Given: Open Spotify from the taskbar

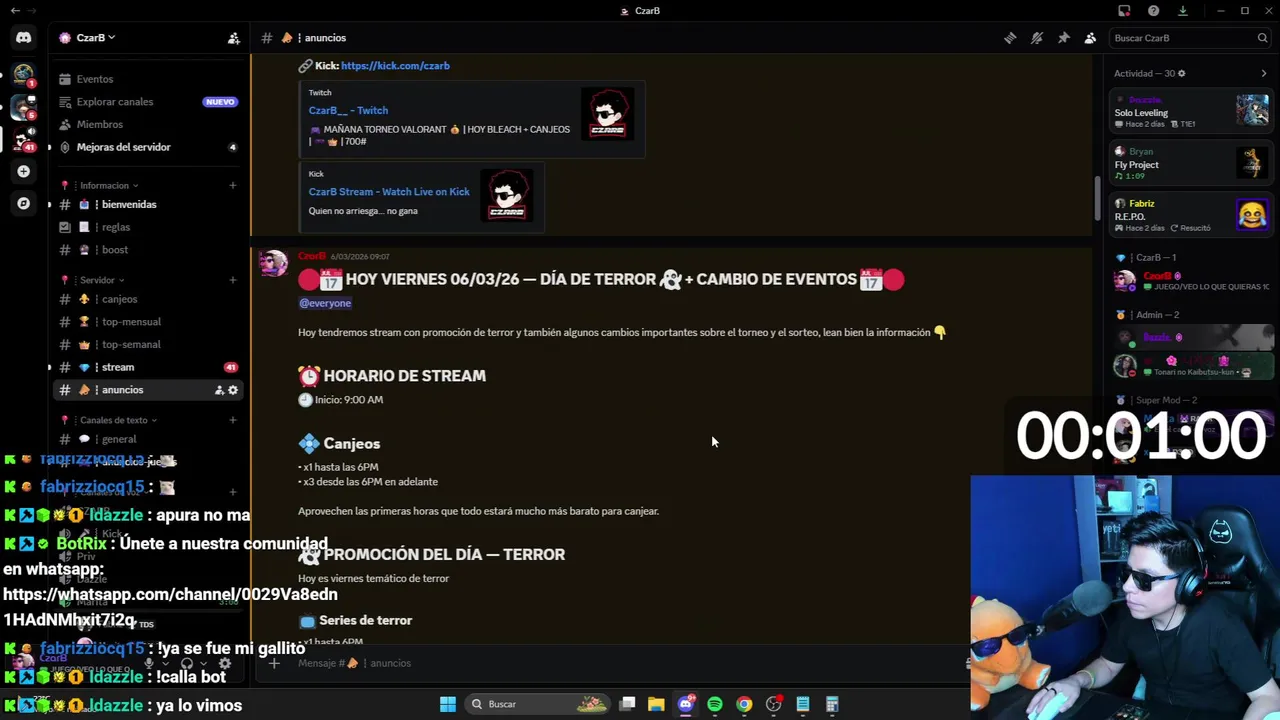Looking at the screenshot, I should 714,704.
